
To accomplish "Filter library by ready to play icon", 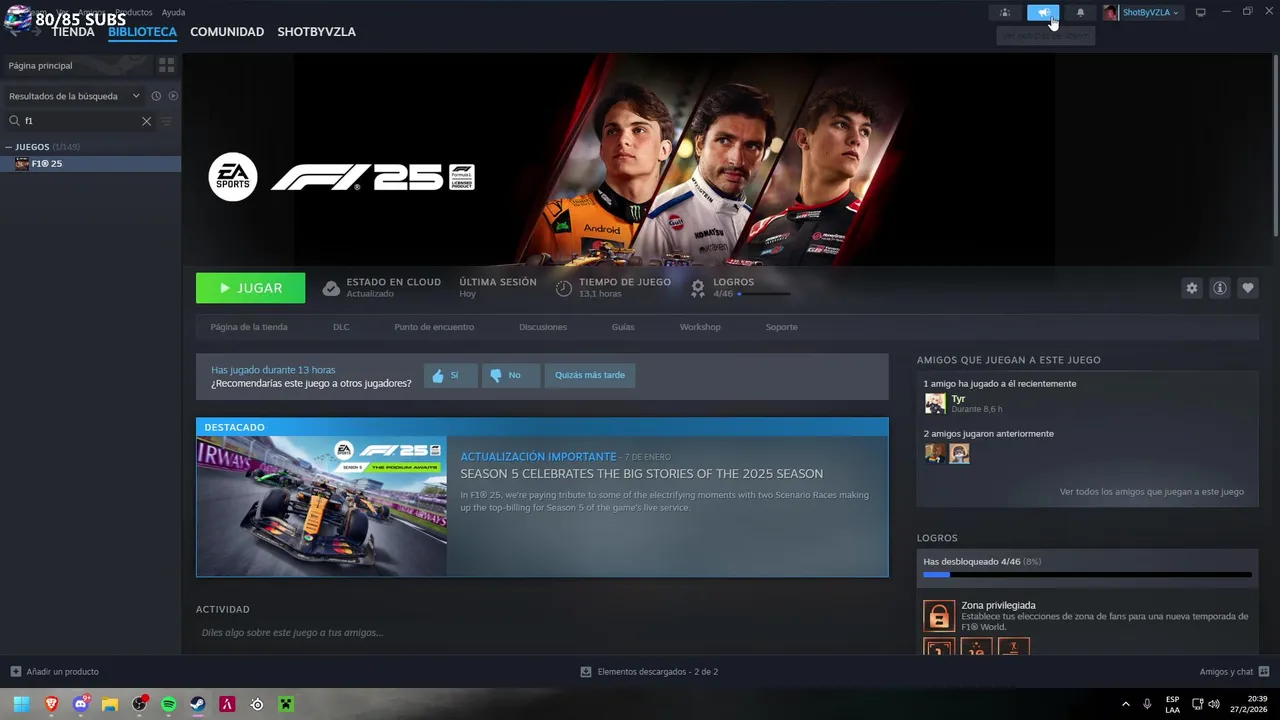I will tap(173, 96).
